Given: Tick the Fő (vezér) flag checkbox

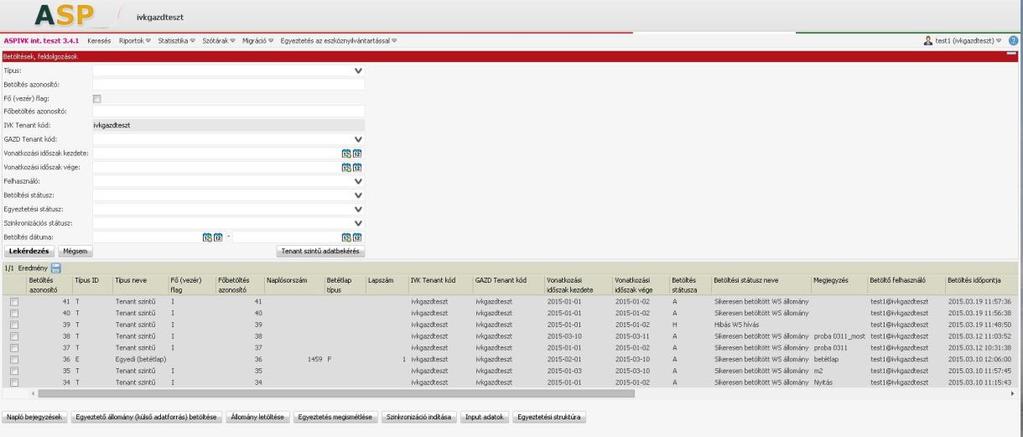Looking at the screenshot, I should (97, 98).
